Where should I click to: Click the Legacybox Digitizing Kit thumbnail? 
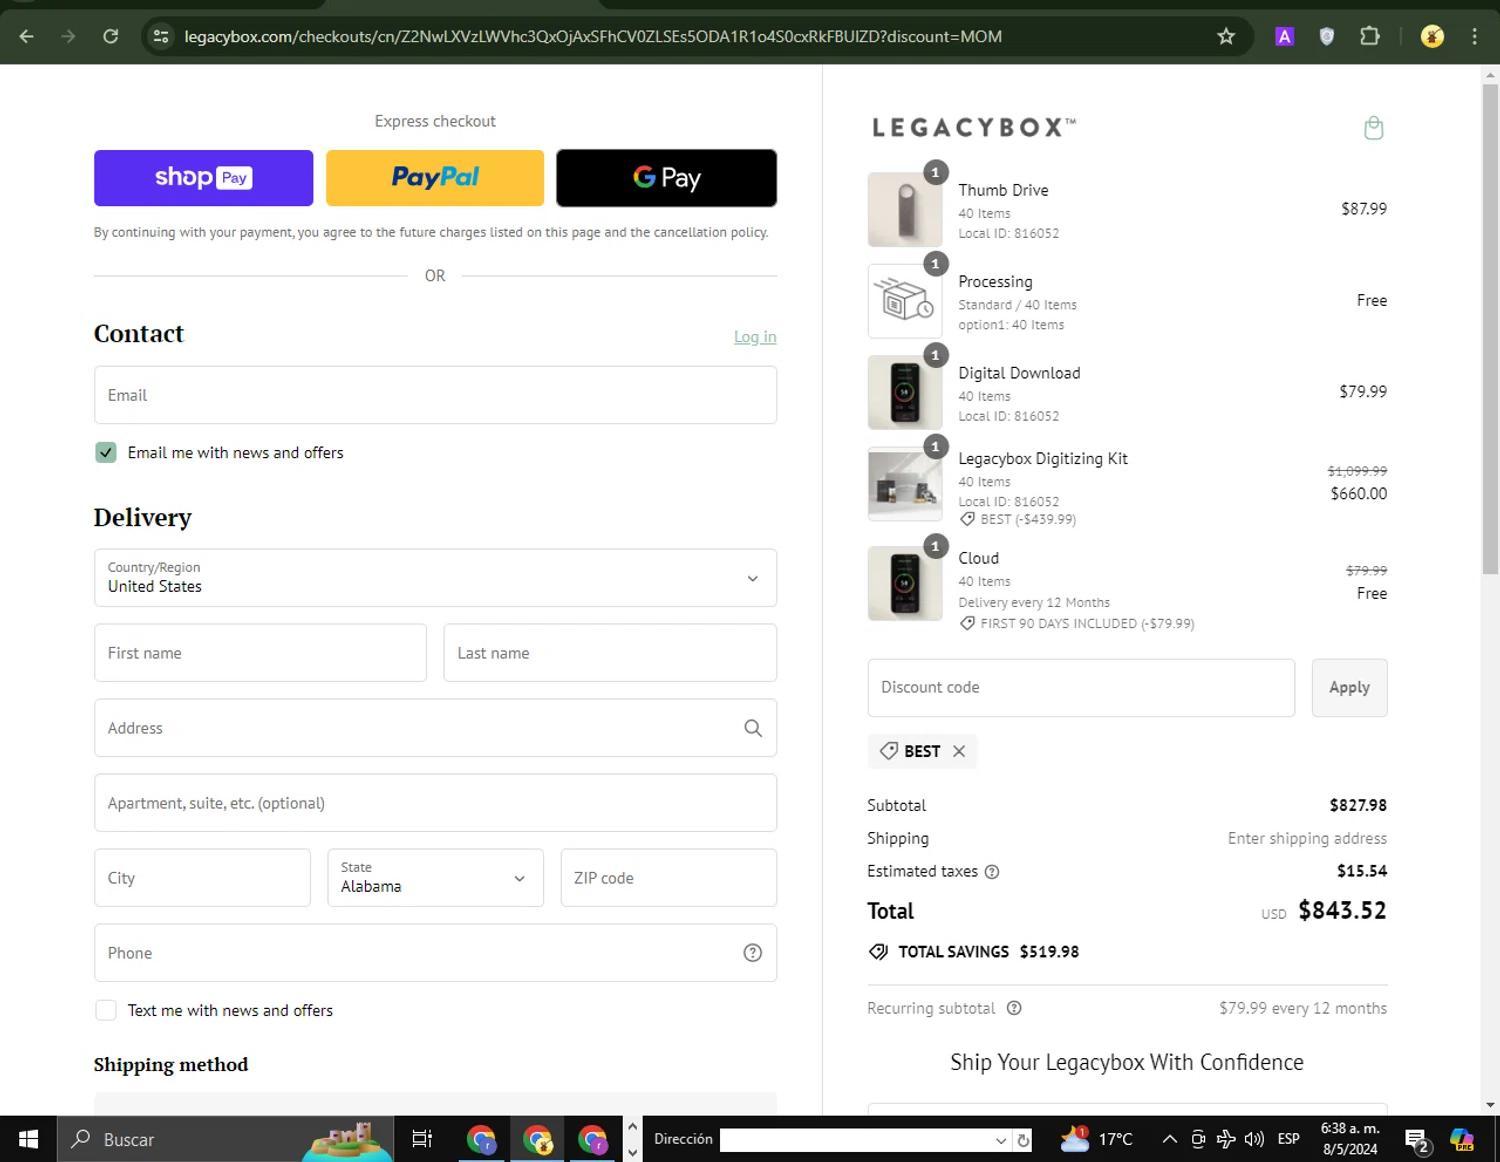coord(905,484)
